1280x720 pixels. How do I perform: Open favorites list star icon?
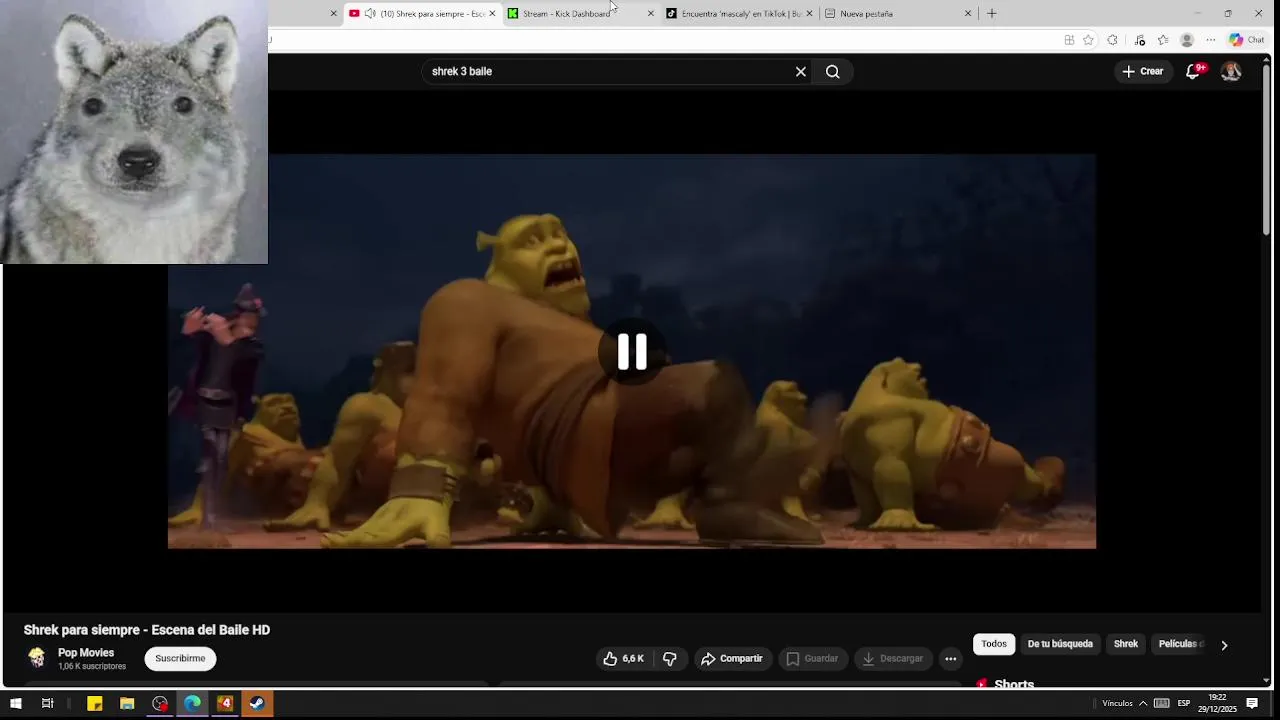coord(1163,40)
